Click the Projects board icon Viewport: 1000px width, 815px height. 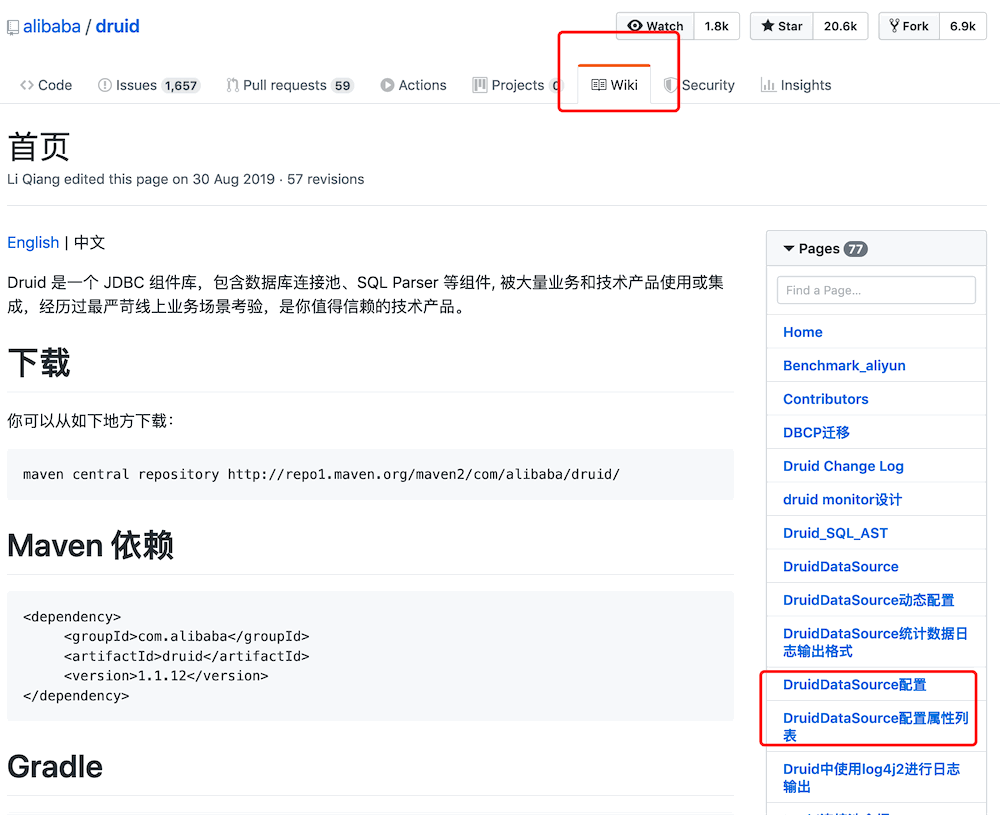(x=480, y=85)
